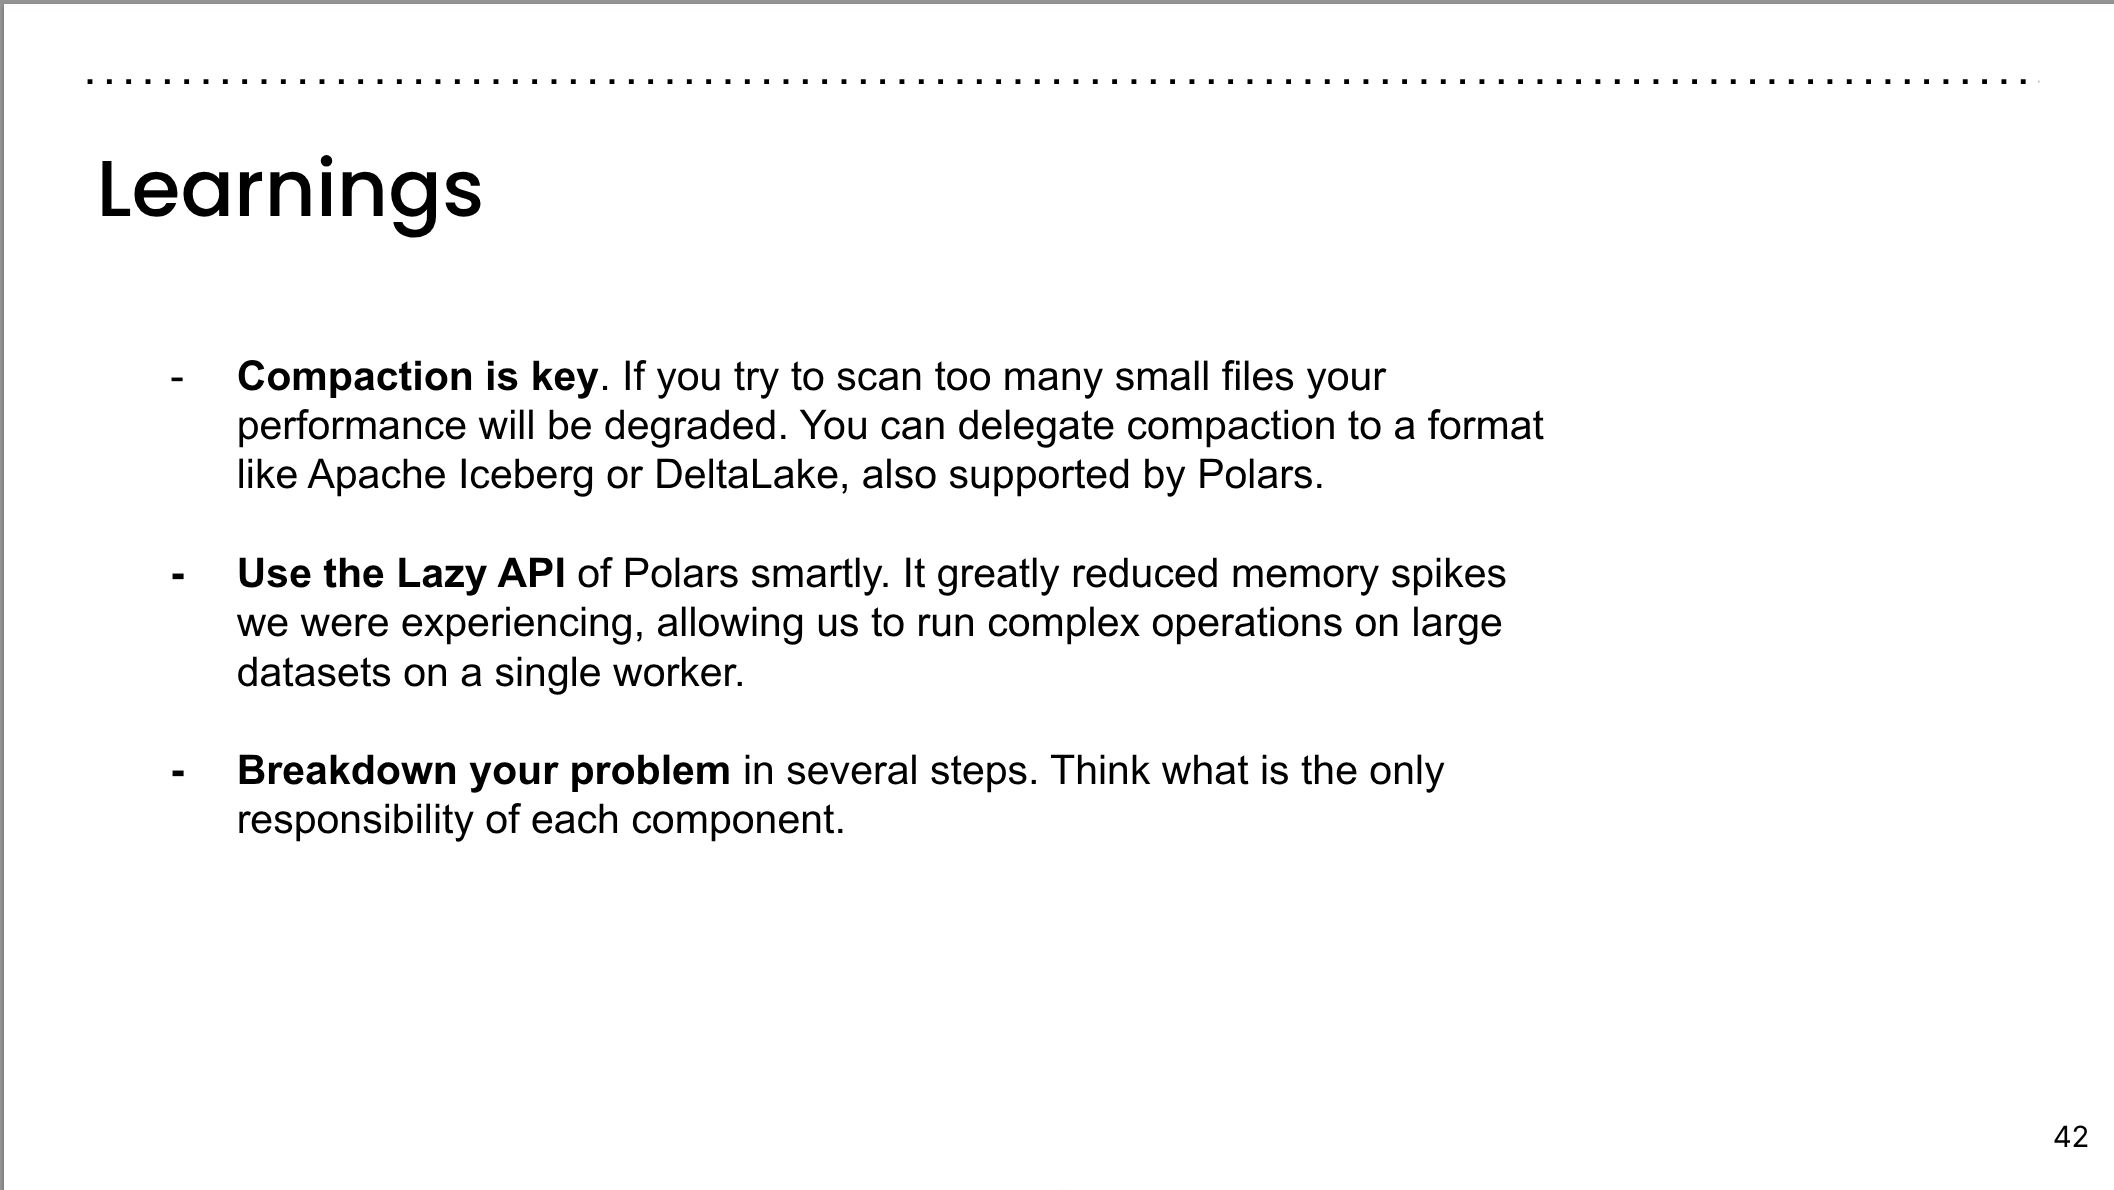Click the bold "Use the Lazy API" phrase

400,574
